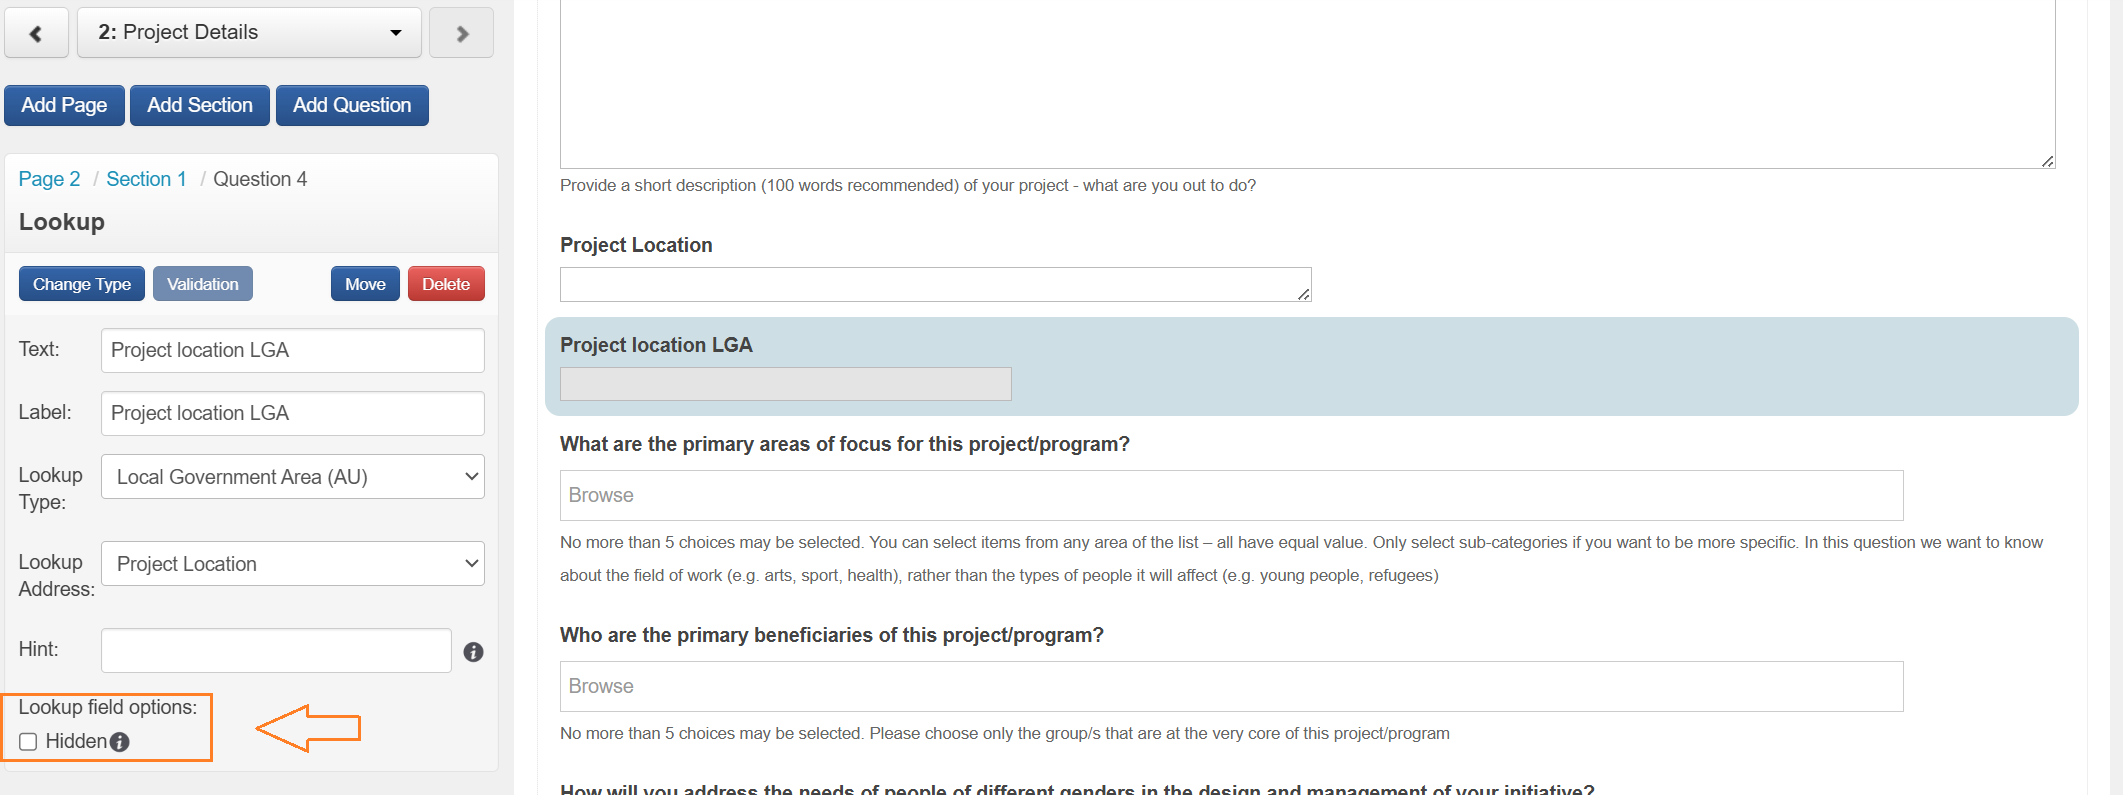Screen dimensions: 2123x795
Task: Go to the next page arrow
Action: [461, 33]
